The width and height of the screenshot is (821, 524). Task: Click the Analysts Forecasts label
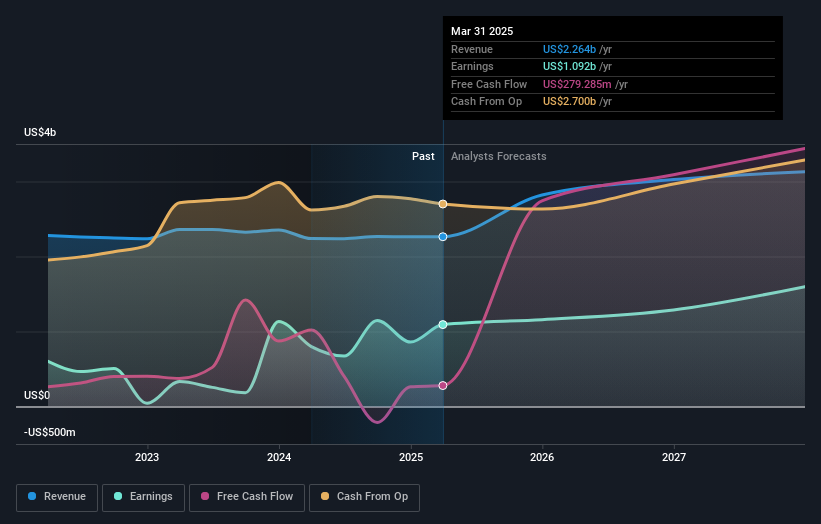pyautogui.click(x=498, y=157)
